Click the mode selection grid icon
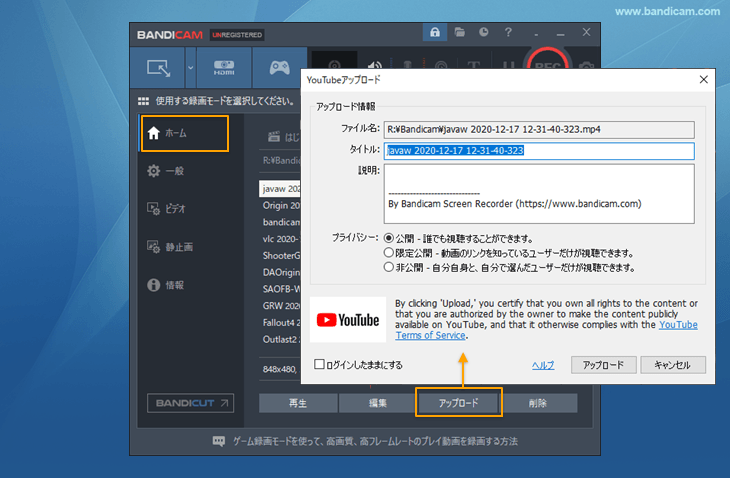Screen dimensions: 730x478 coord(143,101)
